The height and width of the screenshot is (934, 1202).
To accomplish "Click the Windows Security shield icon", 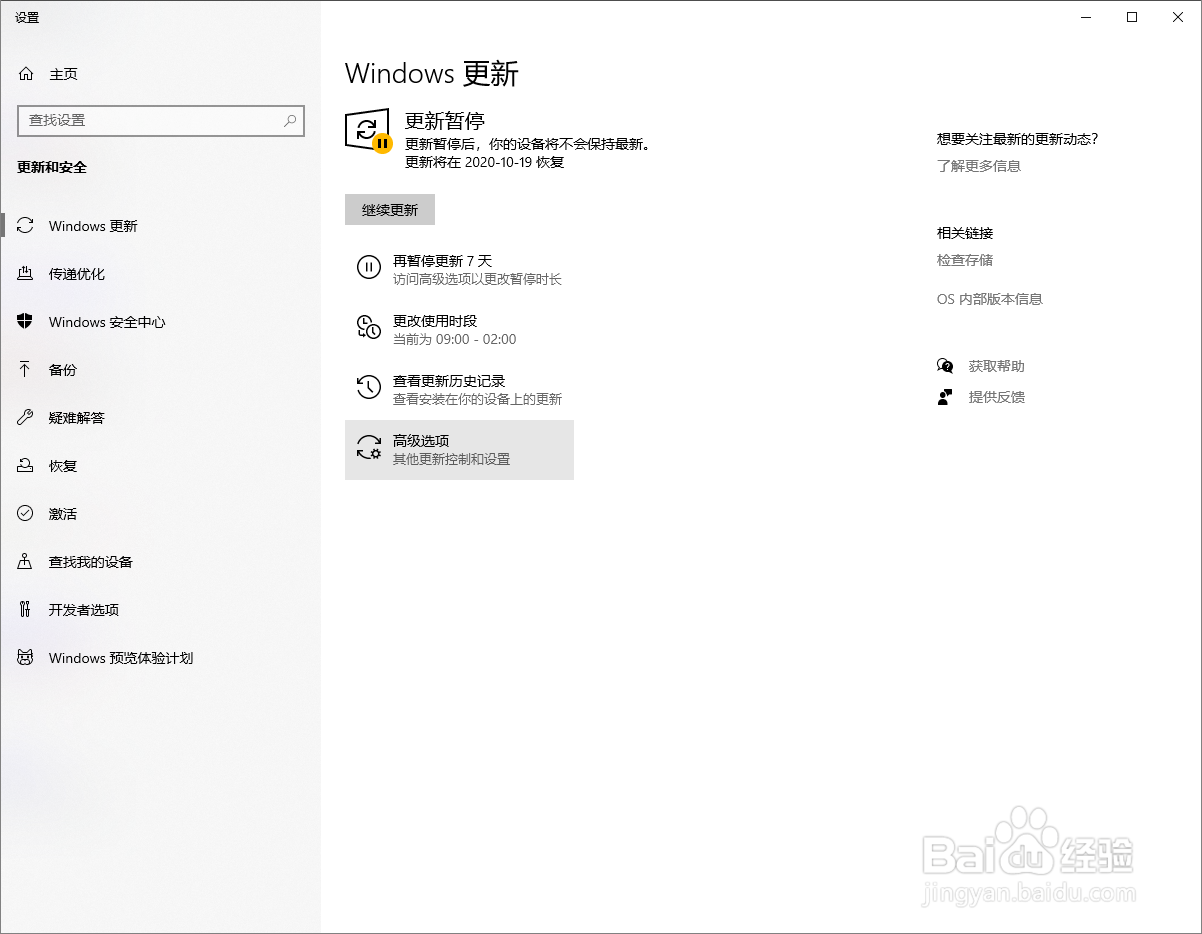I will pos(26,322).
